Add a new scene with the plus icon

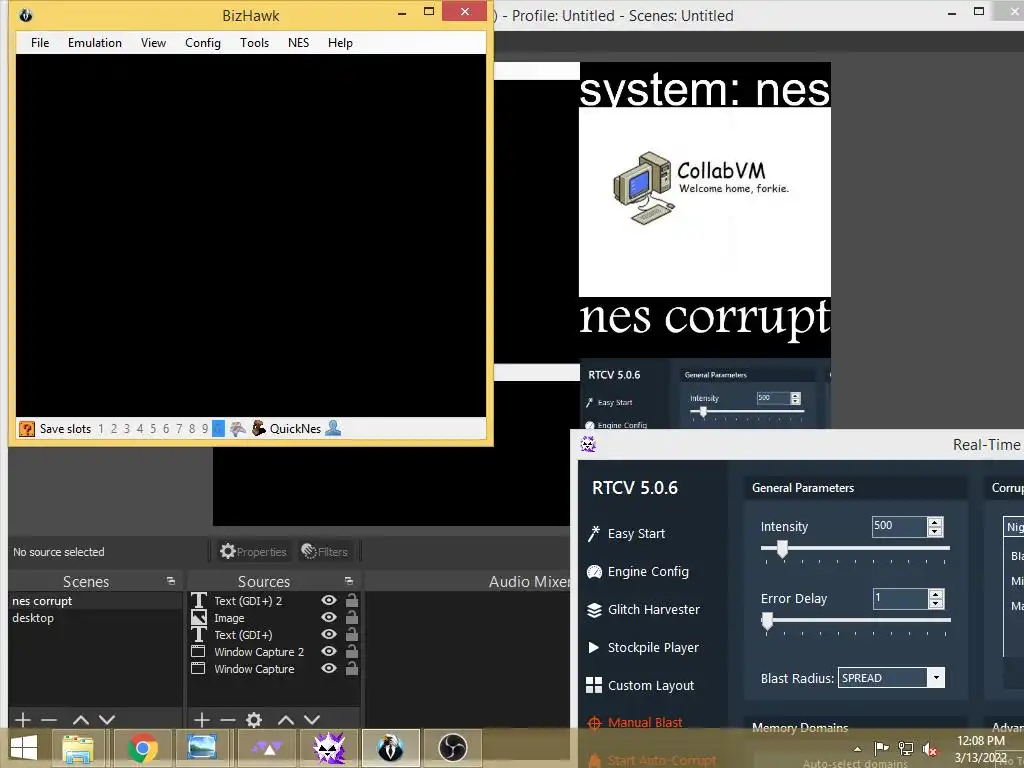tap(23, 720)
